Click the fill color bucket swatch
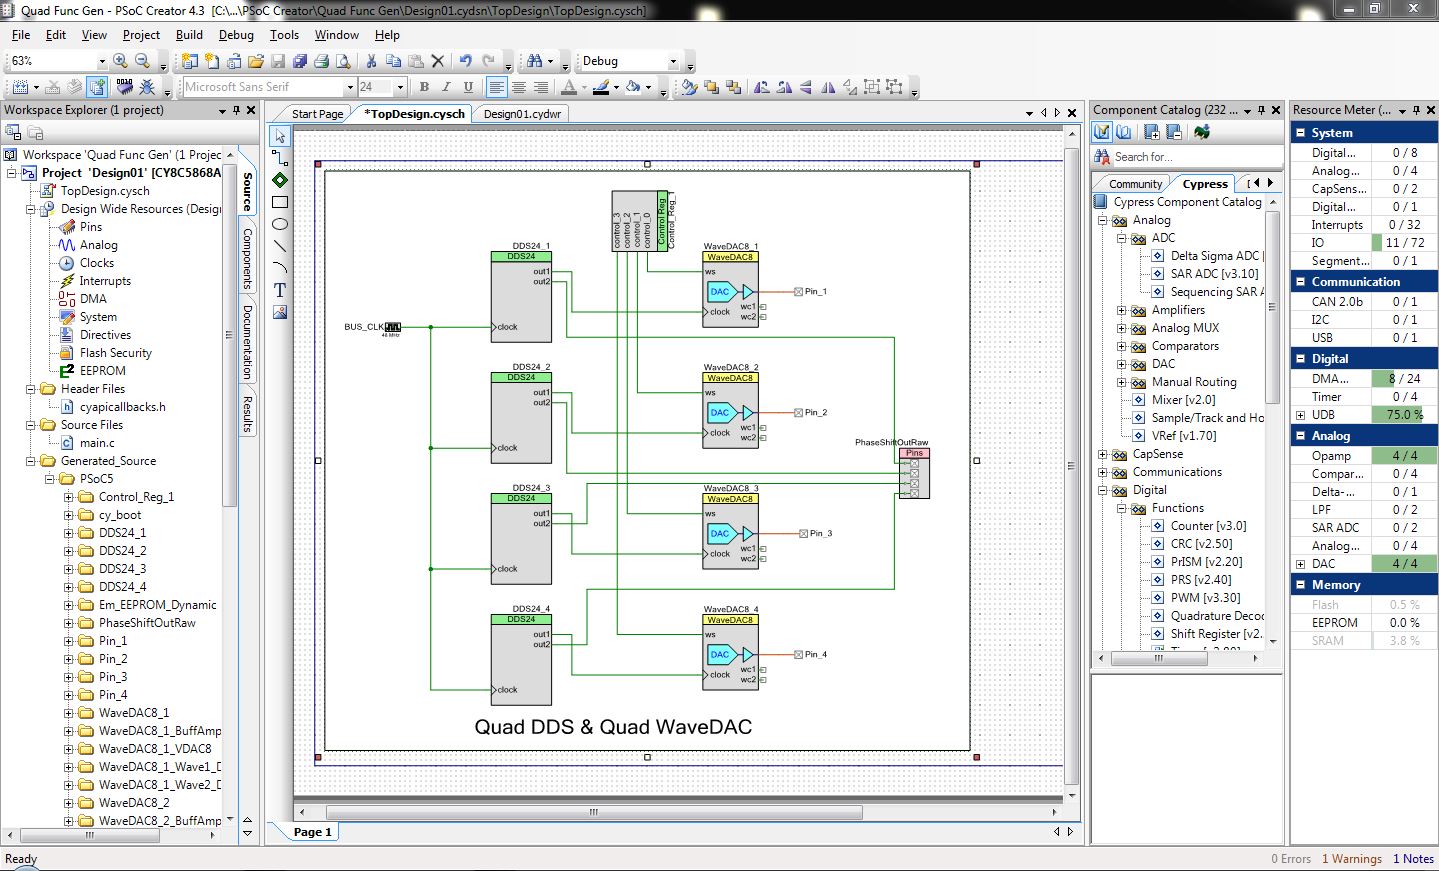The image size is (1439, 871). pyautogui.click(x=633, y=87)
